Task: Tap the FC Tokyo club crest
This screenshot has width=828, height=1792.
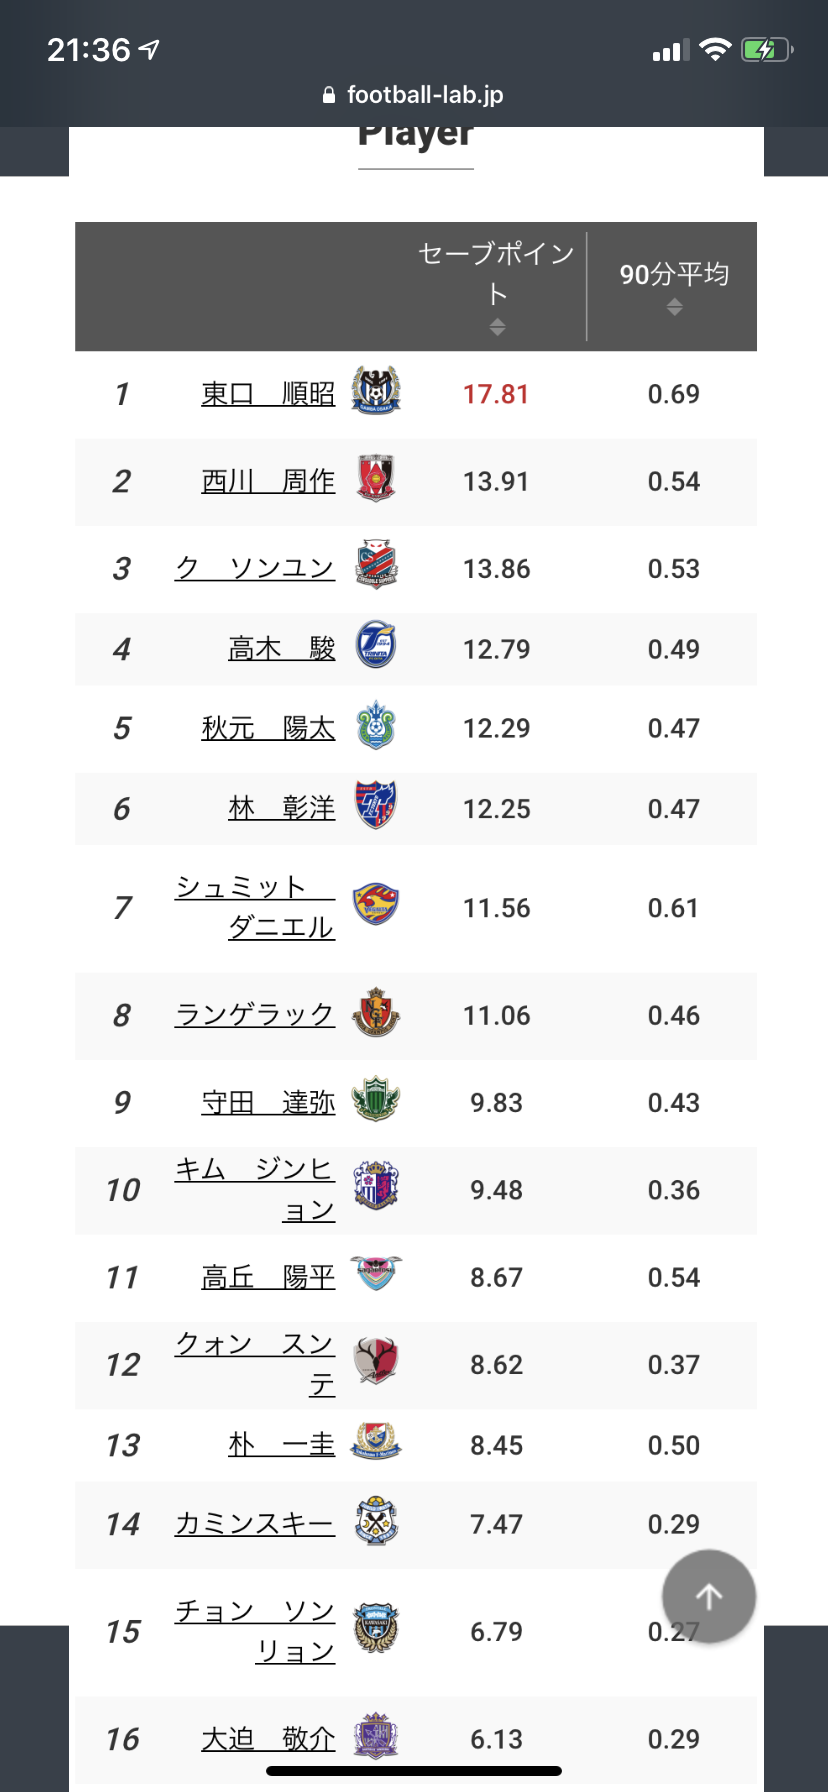Action: [376, 805]
